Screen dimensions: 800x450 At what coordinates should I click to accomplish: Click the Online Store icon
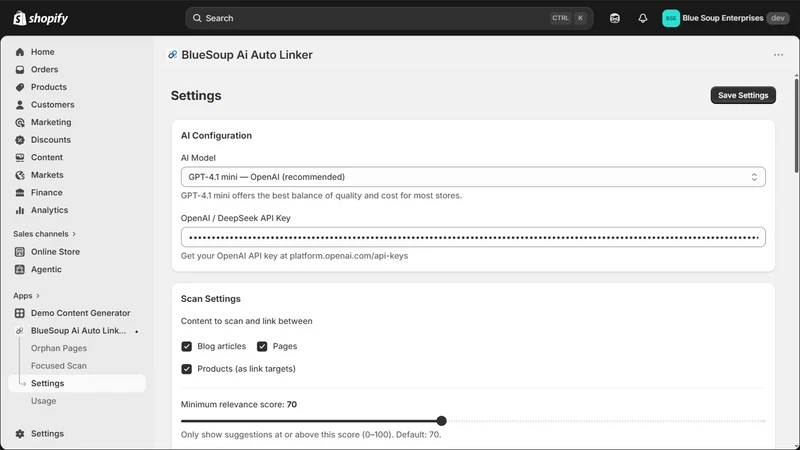pos(20,252)
